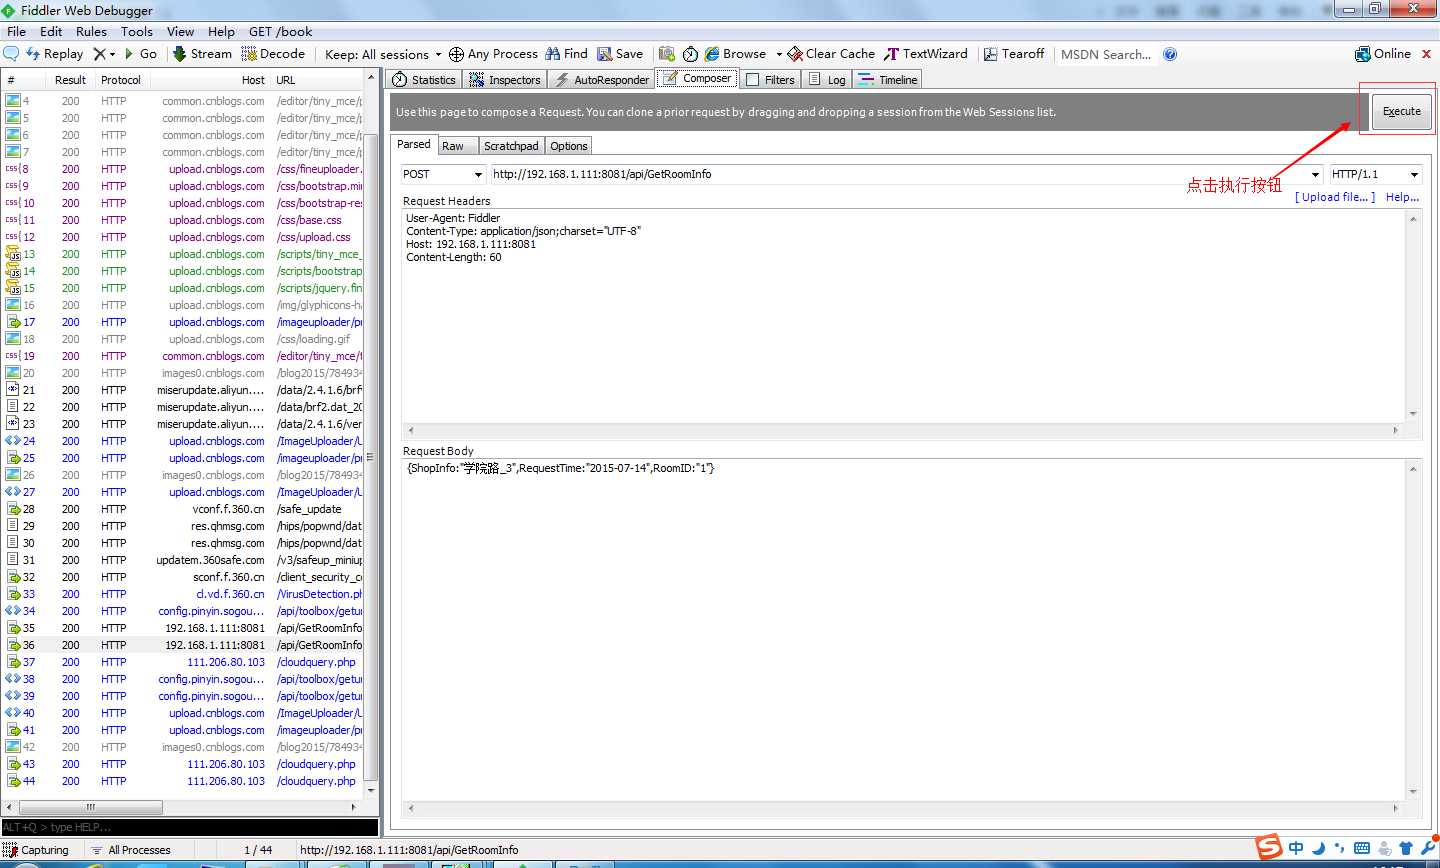This screenshot has height=868, width=1440.
Task: Click the camera screenshot toolbar icon
Action: (x=666, y=54)
